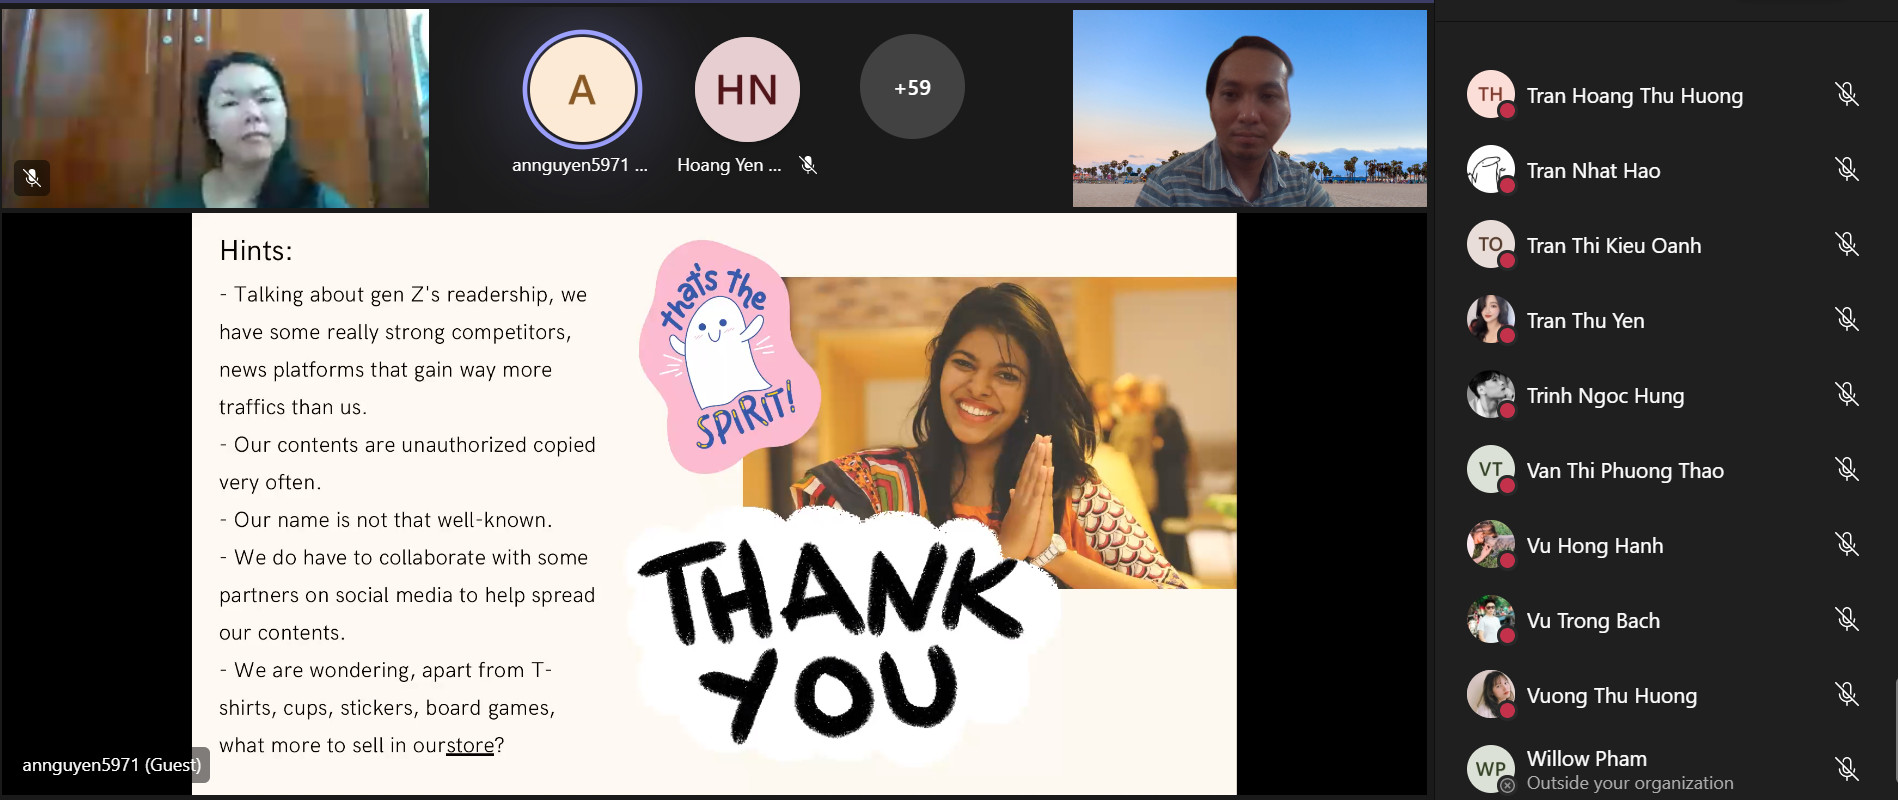Viewport: 1898px width, 800px height.
Task: Click the annguyen5971 (Guest) presenter label
Action: (111, 765)
